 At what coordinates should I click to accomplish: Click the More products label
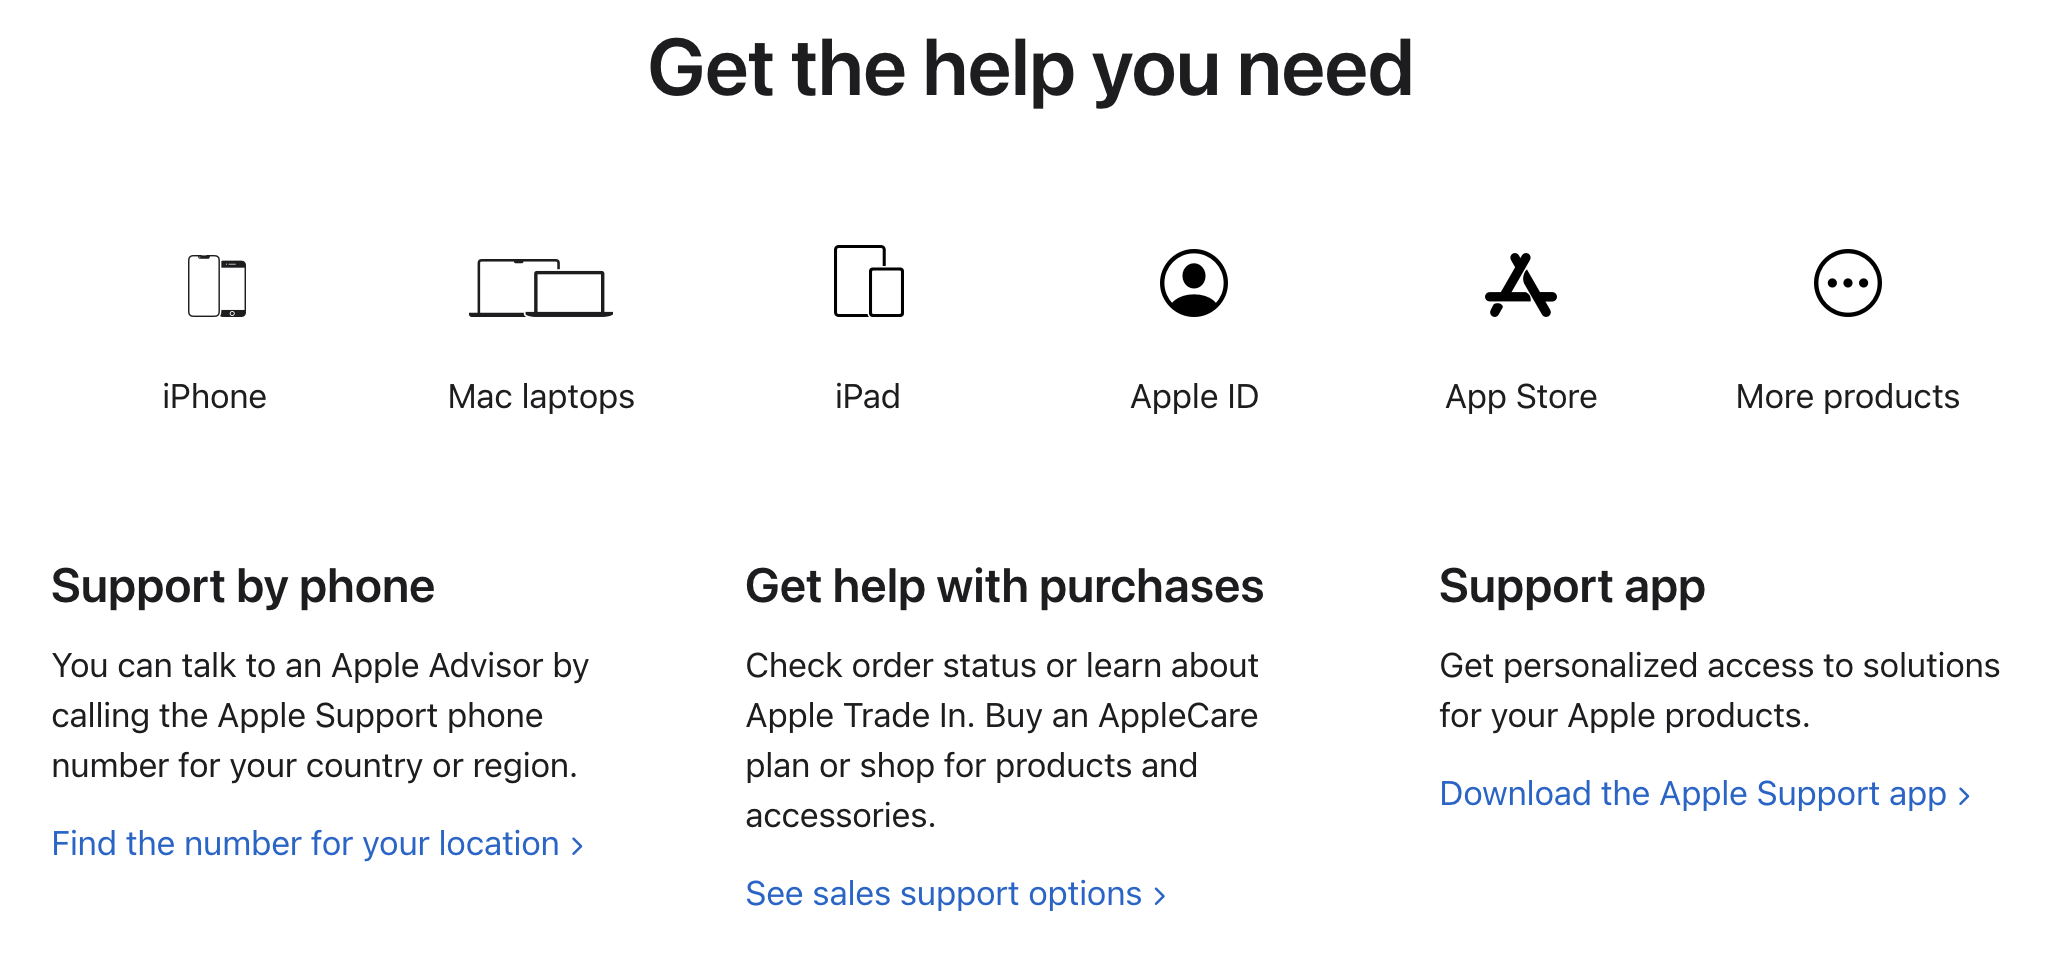(1848, 398)
